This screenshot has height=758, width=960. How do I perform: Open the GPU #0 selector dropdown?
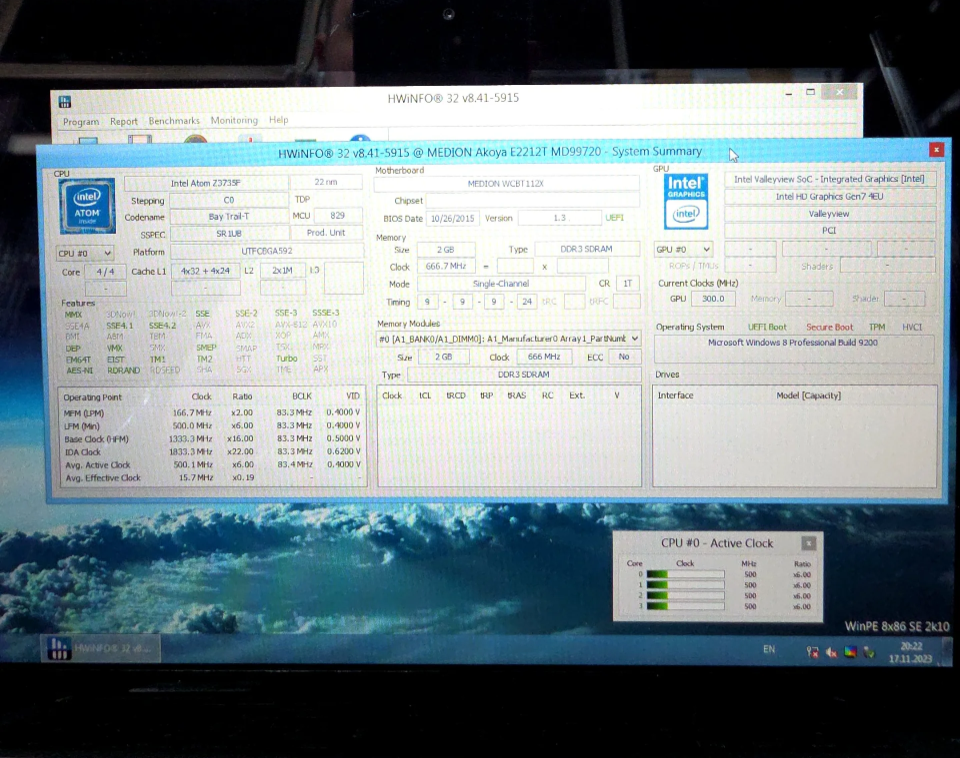(x=683, y=249)
